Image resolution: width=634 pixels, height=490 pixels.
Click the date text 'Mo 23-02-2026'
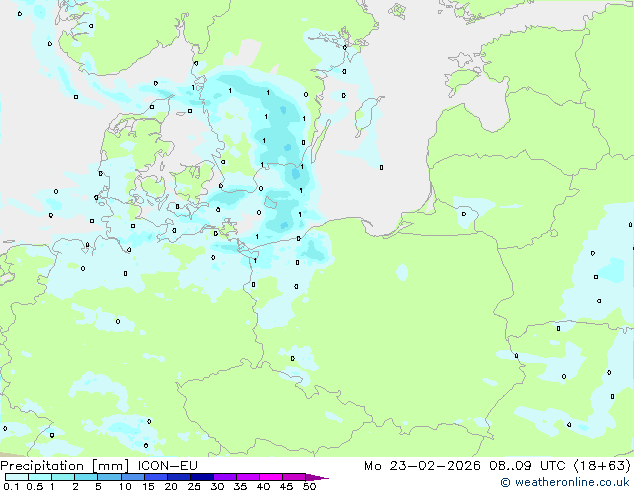[x=422, y=466]
